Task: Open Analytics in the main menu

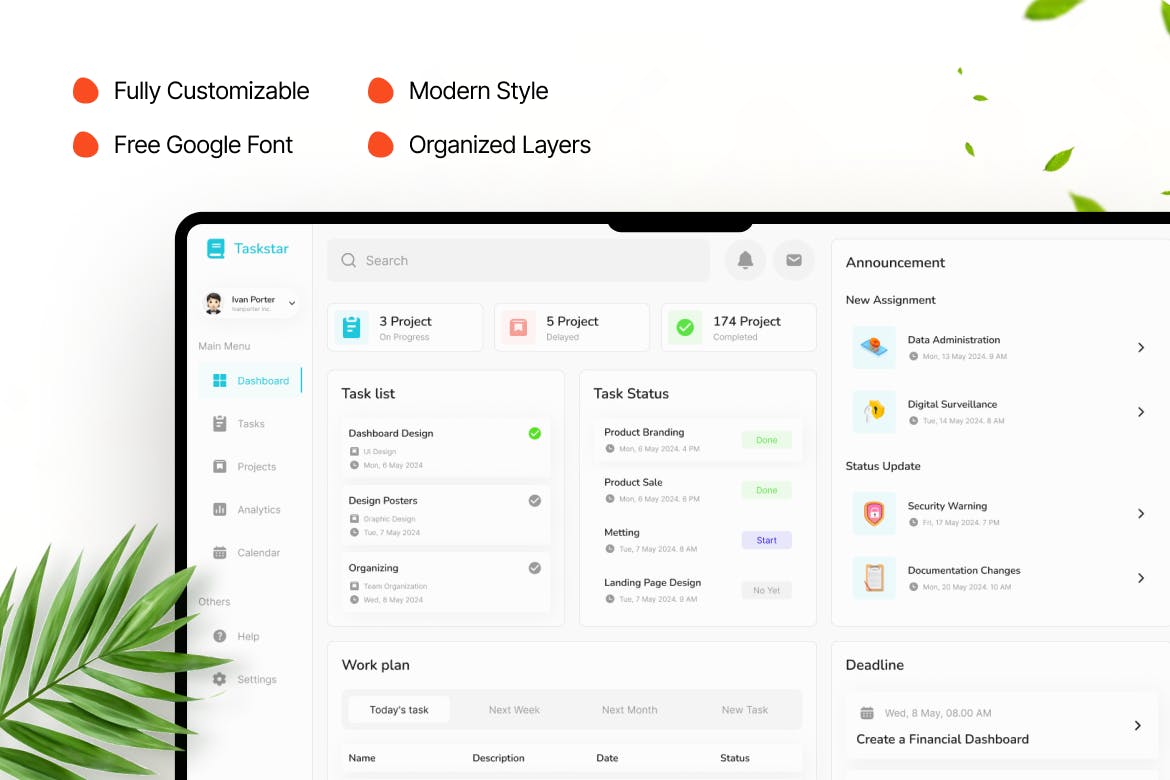Action: [258, 510]
